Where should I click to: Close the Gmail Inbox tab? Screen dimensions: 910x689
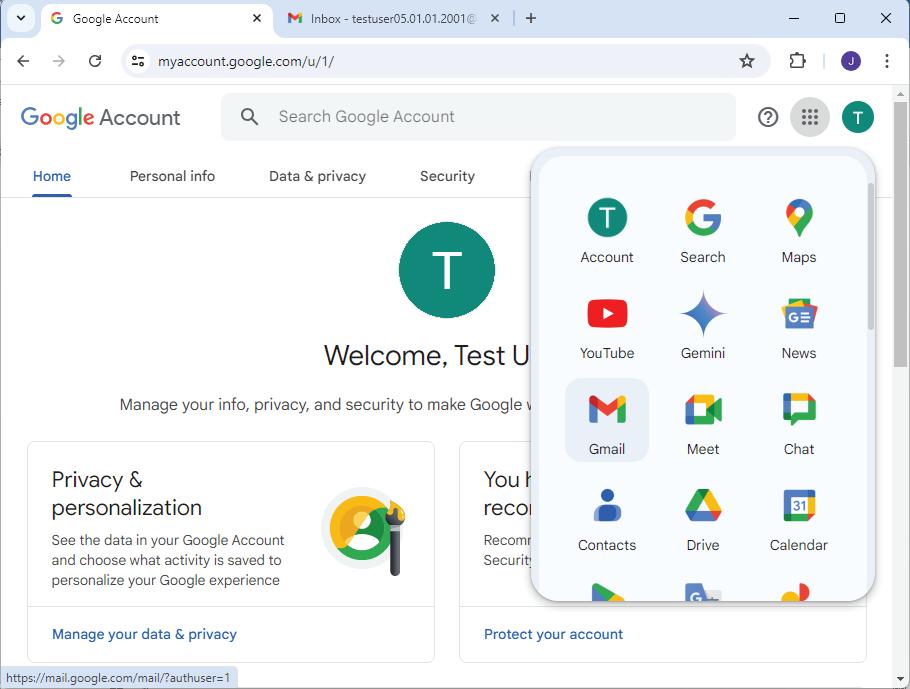tap(494, 19)
